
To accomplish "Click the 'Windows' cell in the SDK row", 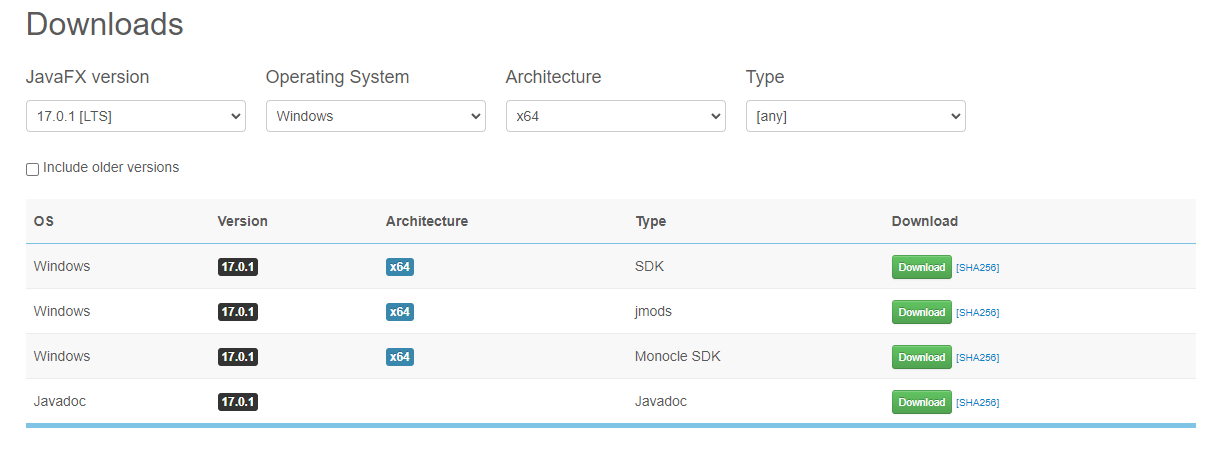I will coord(62,266).
